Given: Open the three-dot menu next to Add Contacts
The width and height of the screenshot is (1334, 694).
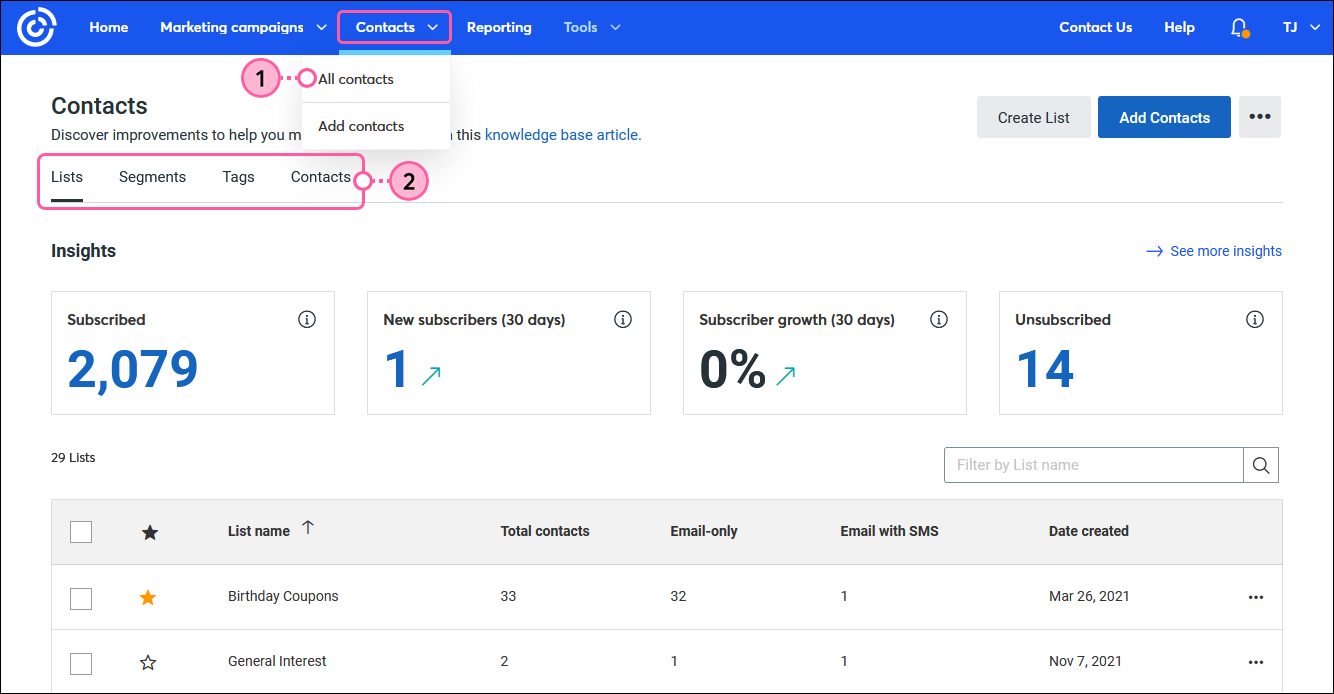Looking at the screenshot, I should coord(1260,117).
